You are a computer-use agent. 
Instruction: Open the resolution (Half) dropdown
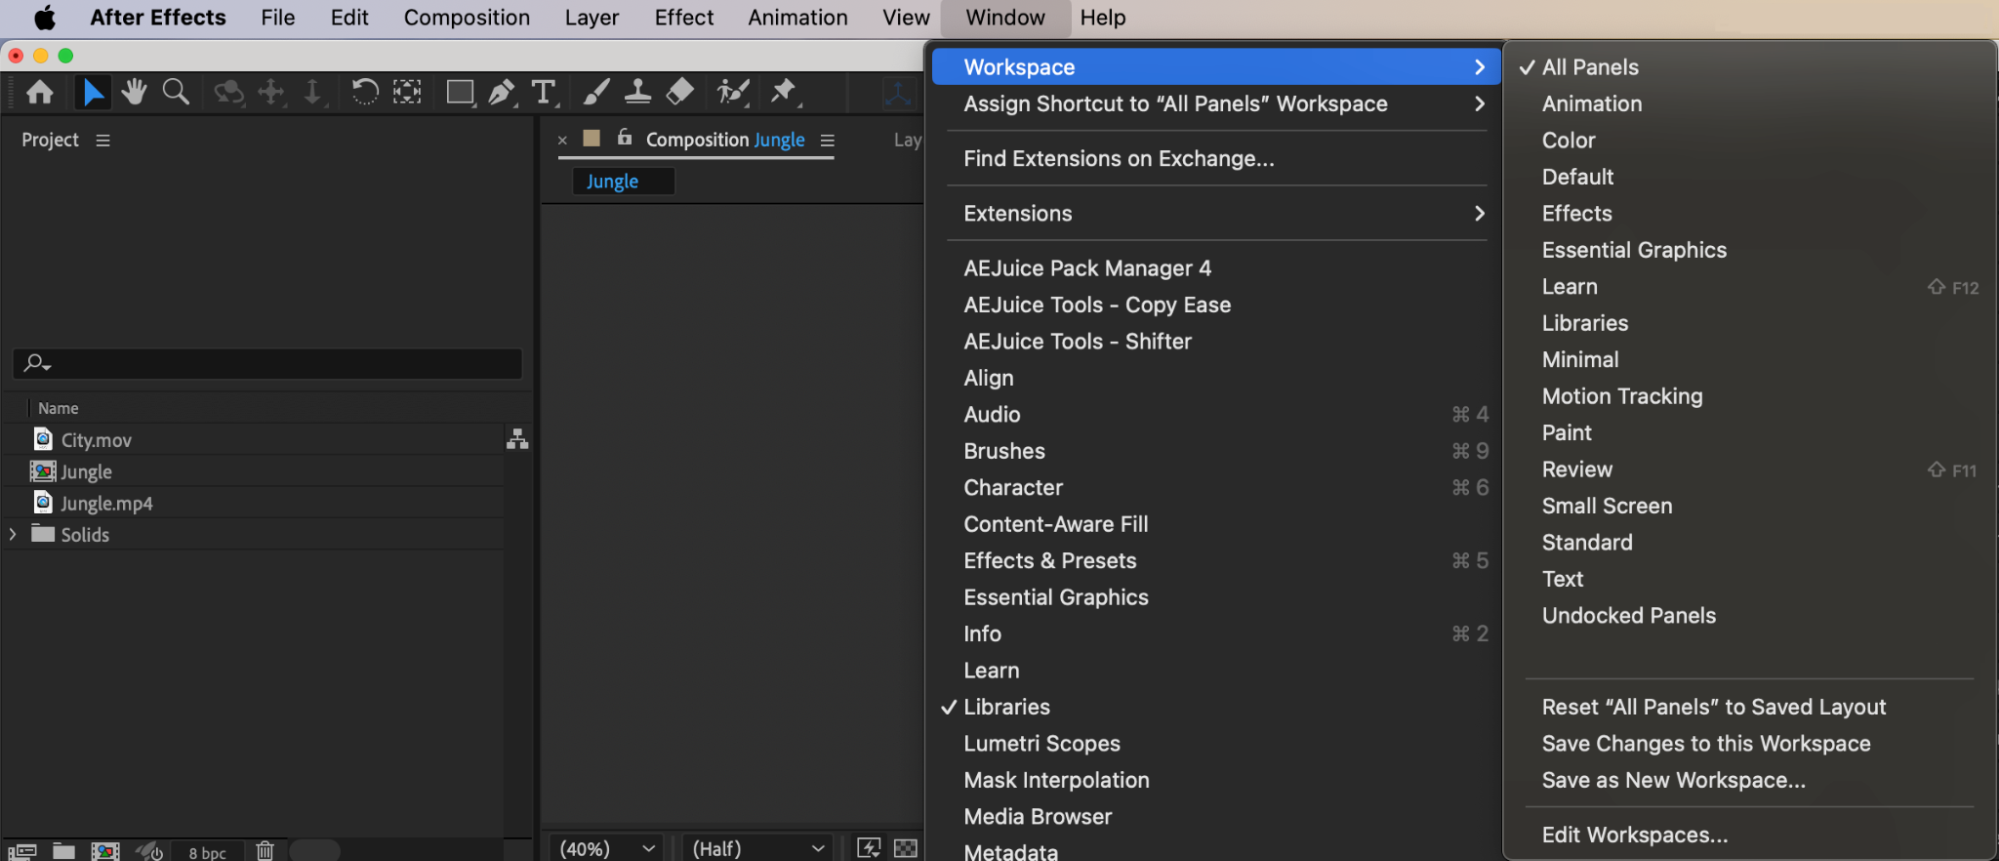pos(758,848)
